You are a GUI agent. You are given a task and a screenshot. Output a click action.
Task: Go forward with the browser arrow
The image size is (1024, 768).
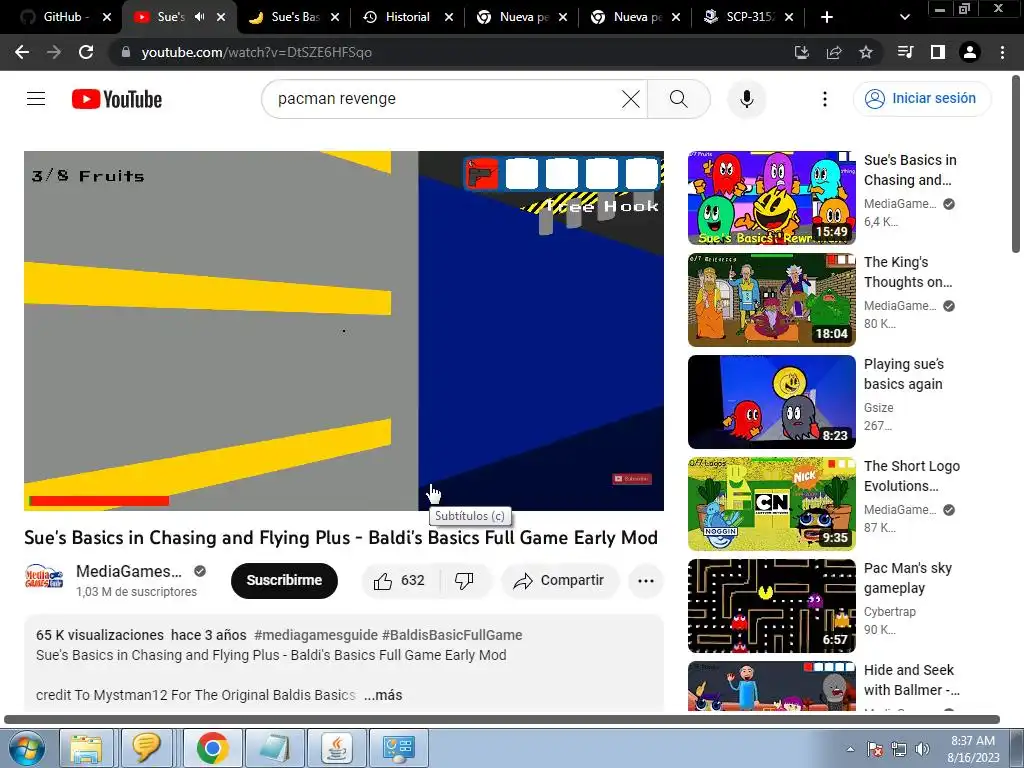[x=54, y=52]
